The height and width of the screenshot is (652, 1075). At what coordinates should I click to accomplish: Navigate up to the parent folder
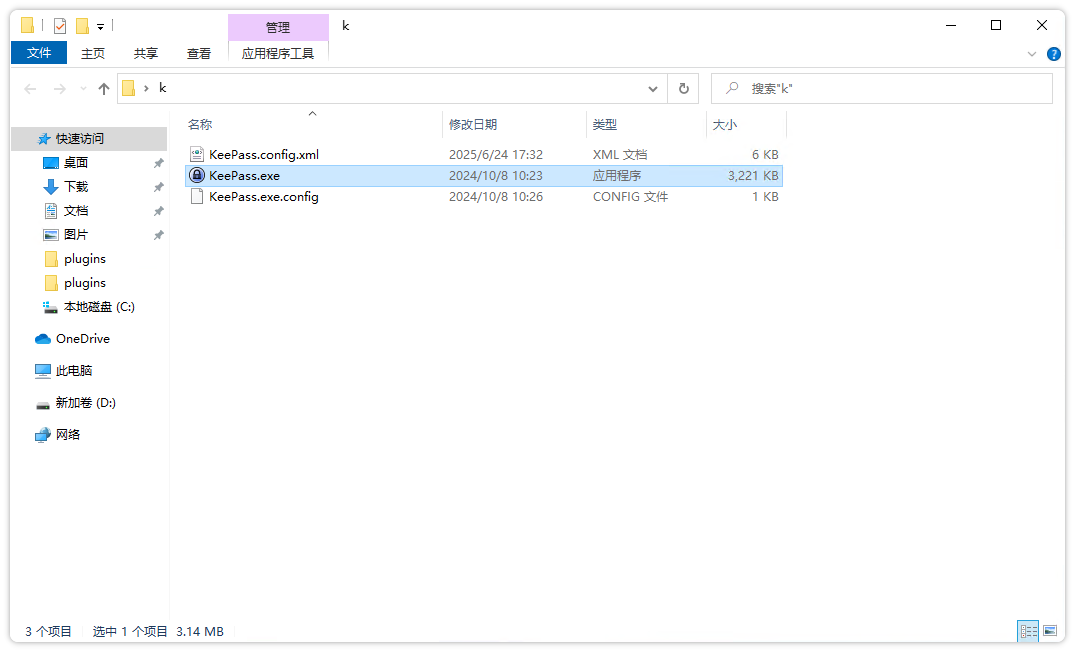(104, 88)
